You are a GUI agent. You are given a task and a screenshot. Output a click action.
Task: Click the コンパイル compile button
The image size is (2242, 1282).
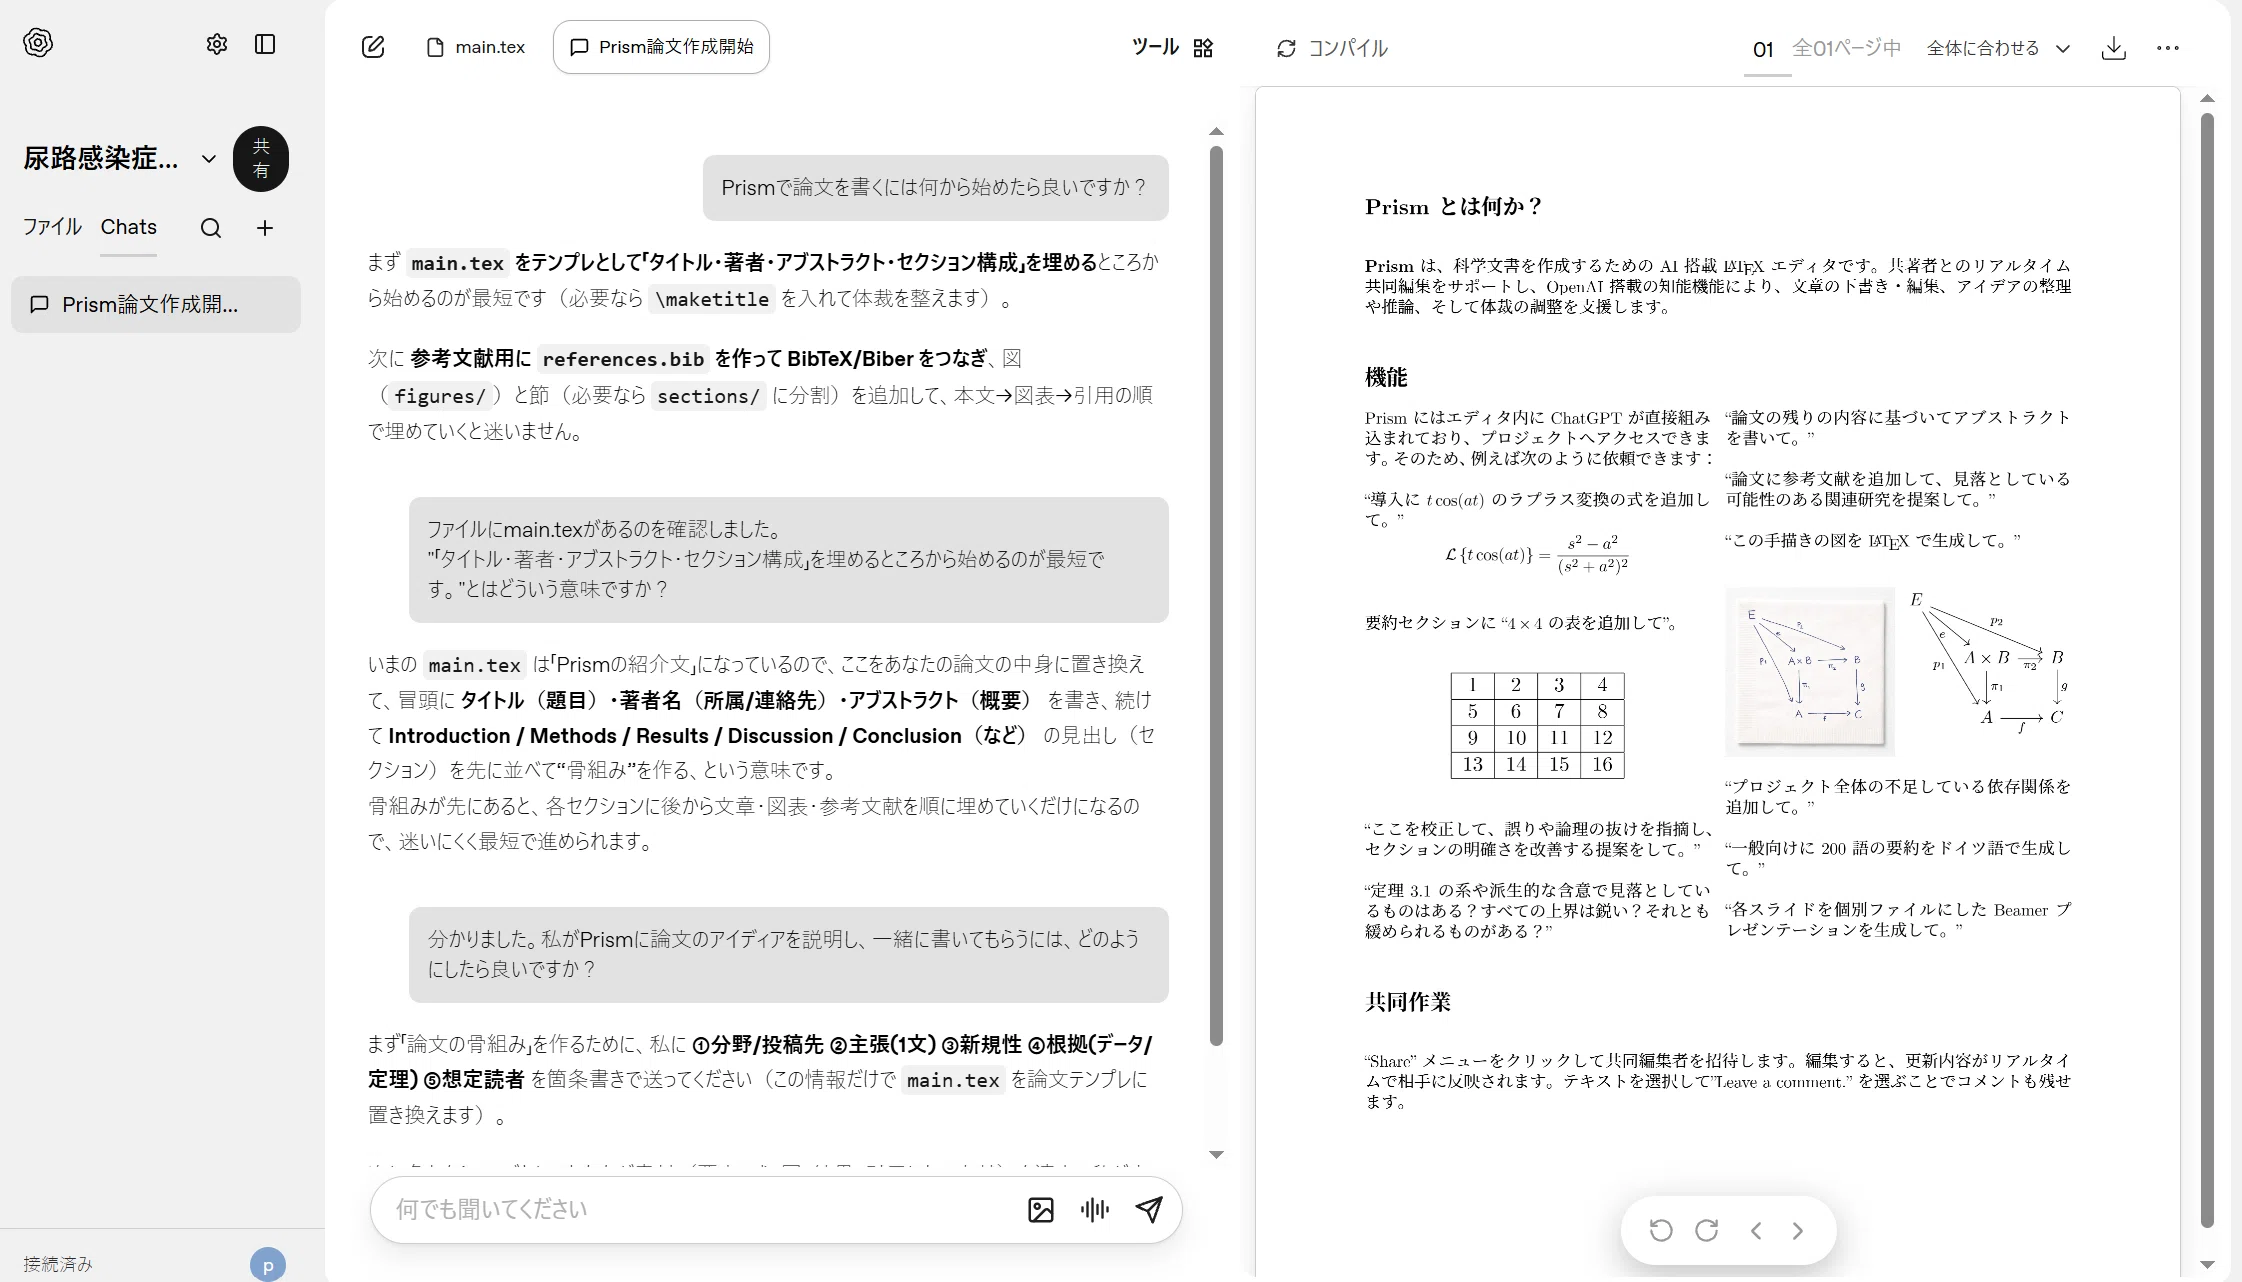[x=1332, y=48]
